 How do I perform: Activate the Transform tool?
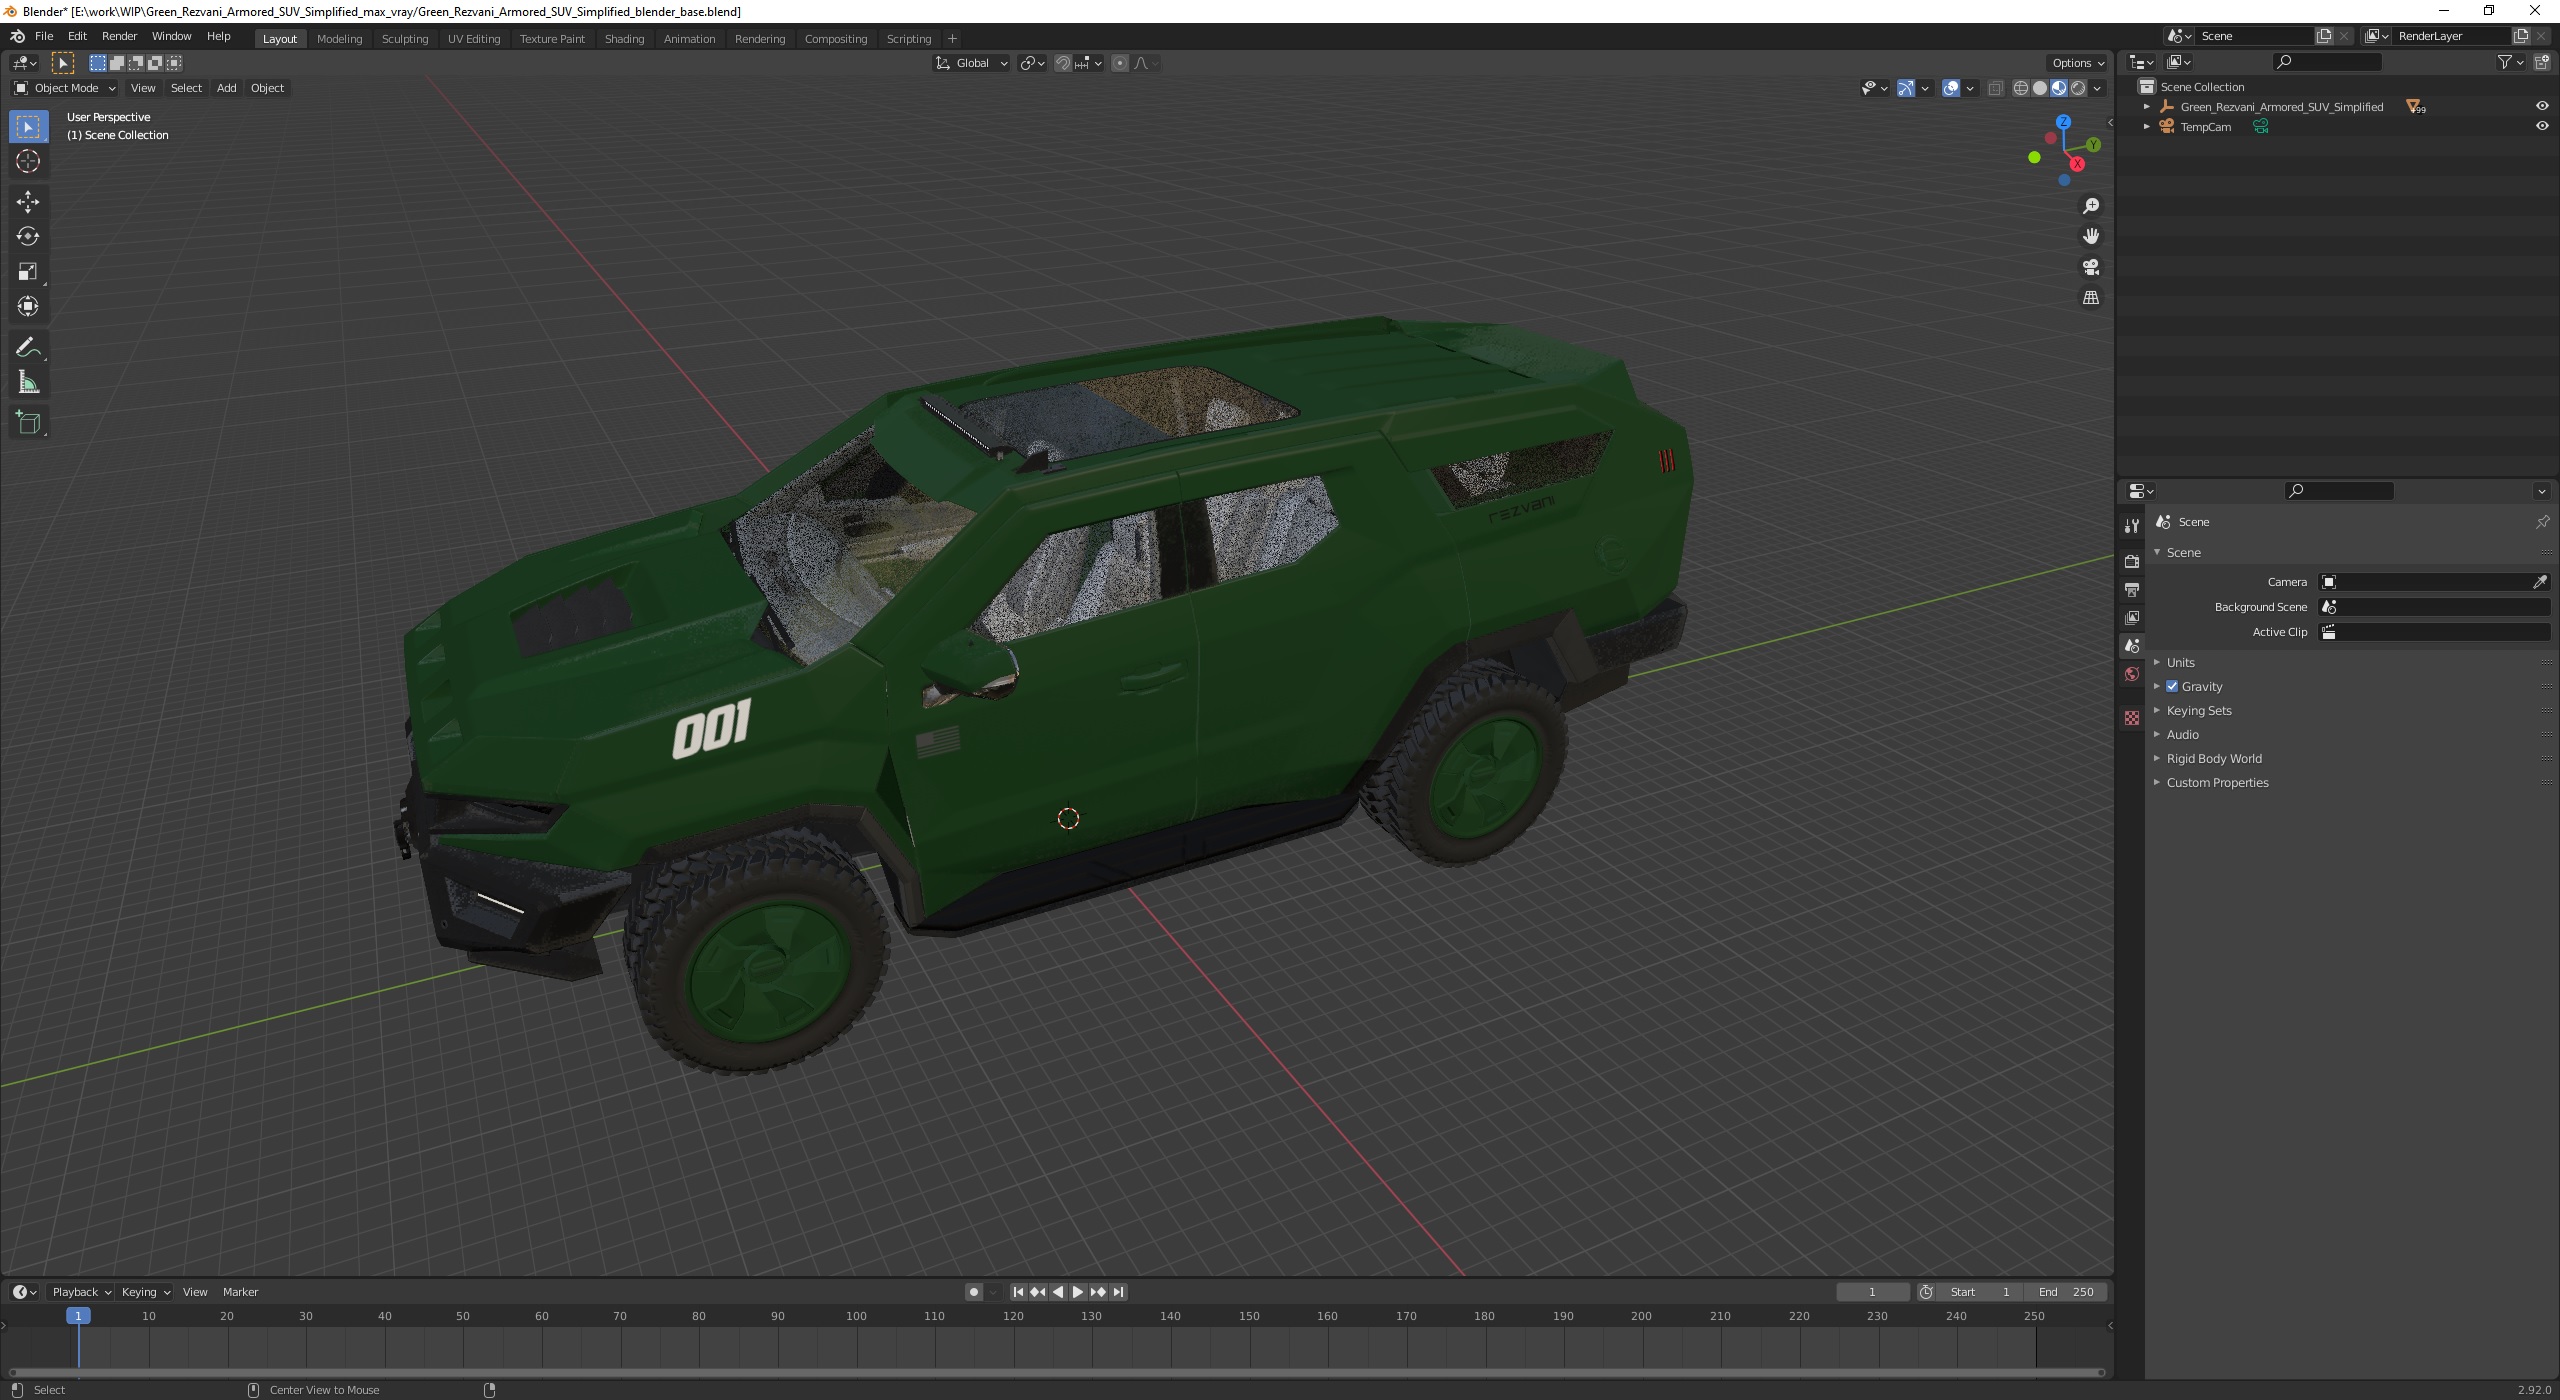click(x=28, y=306)
